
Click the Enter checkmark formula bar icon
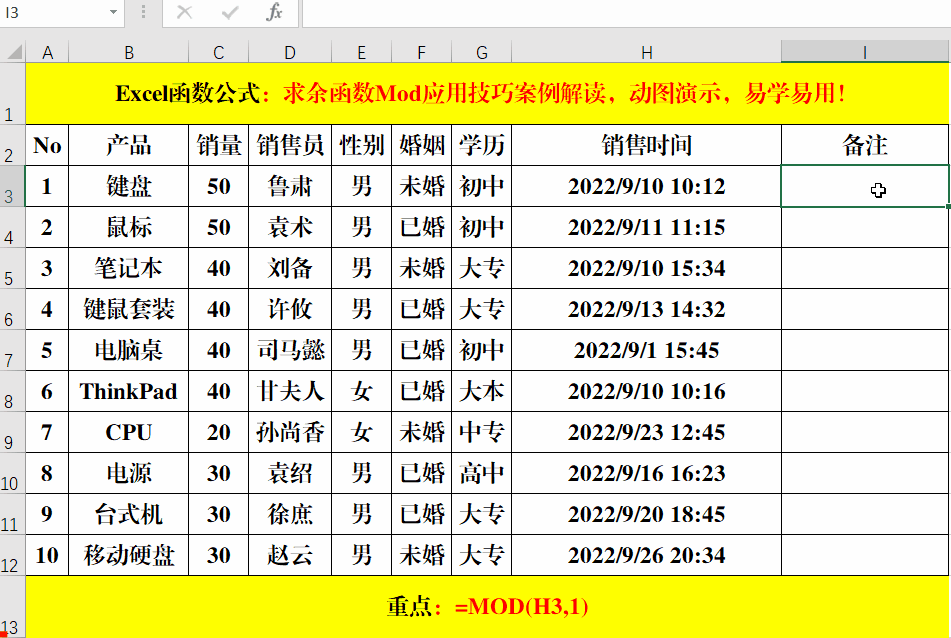pyautogui.click(x=230, y=12)
